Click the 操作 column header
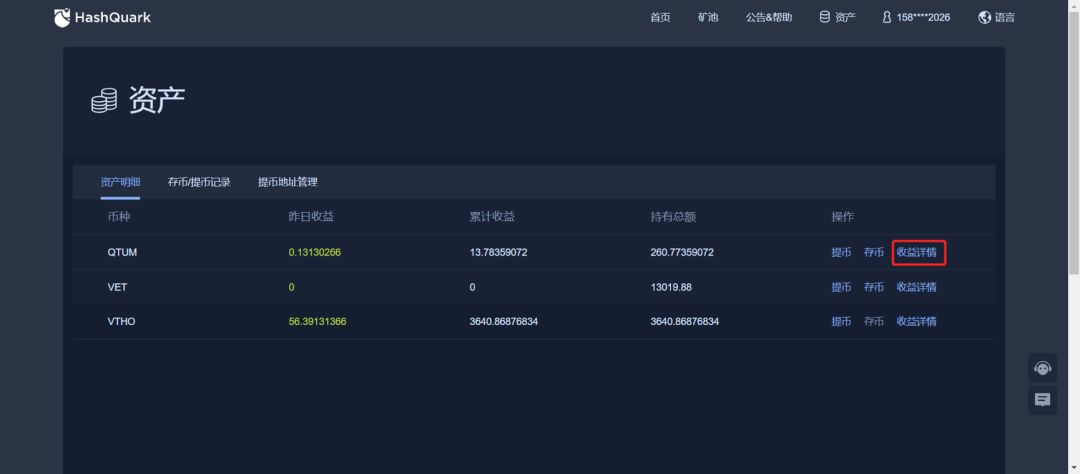The width and height of the screenshot is (1080, 474). pyautogui.click(x=842, y=217)
